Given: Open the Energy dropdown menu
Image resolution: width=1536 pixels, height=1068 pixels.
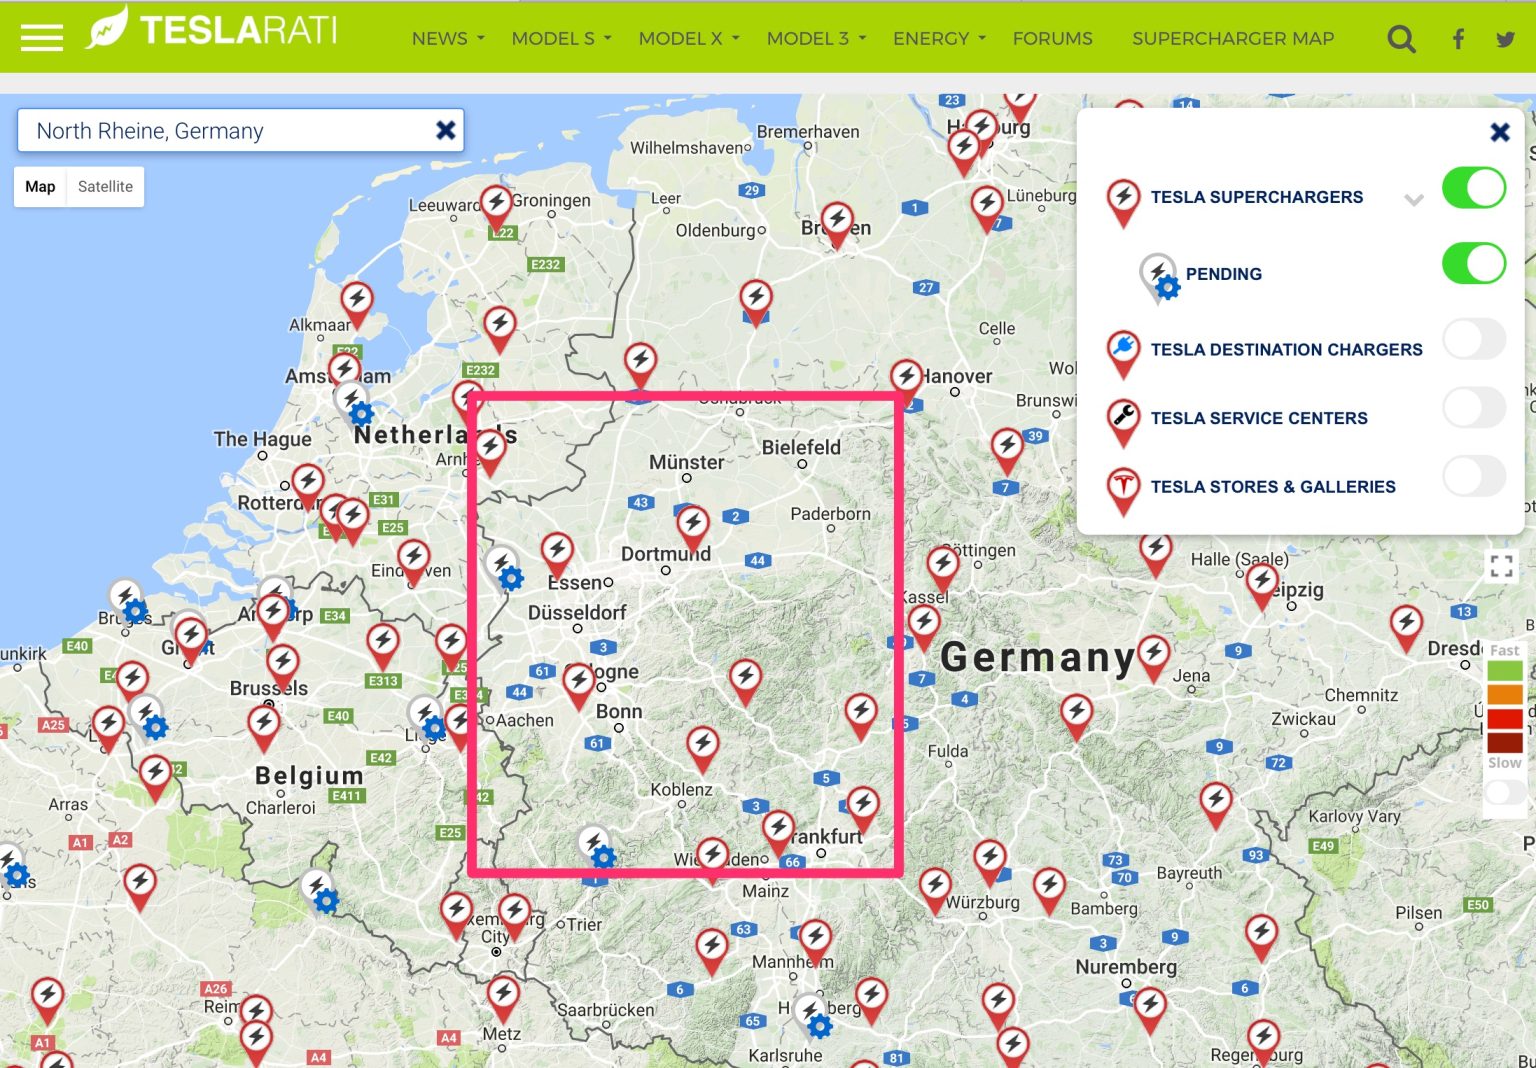Looking at the screenshot, I should coord(939,39).
